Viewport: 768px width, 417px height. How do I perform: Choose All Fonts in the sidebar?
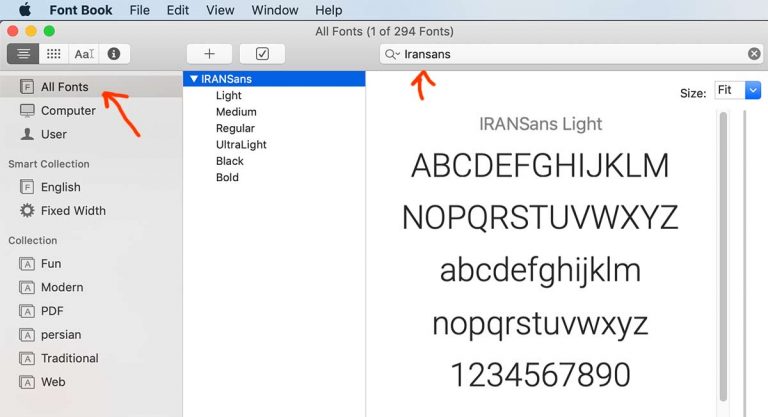64,87
